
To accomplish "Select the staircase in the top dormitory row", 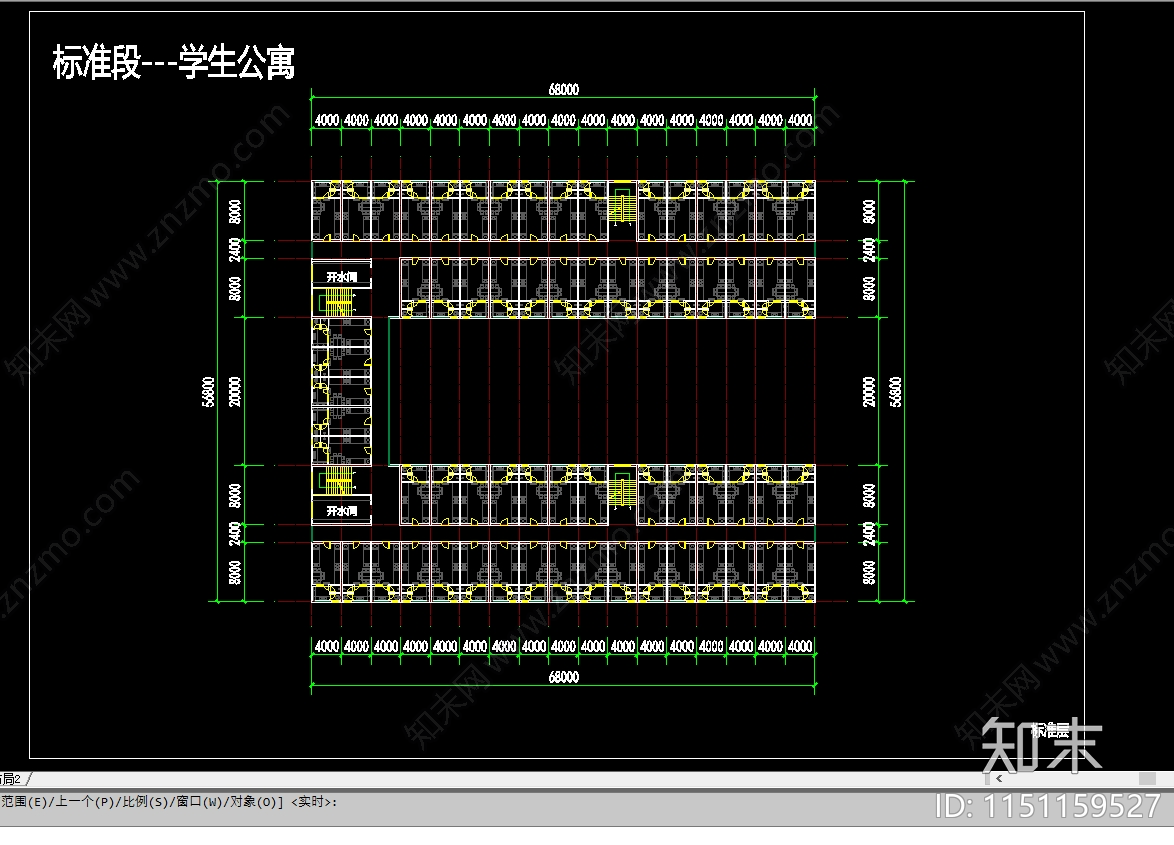I will 622,207.
